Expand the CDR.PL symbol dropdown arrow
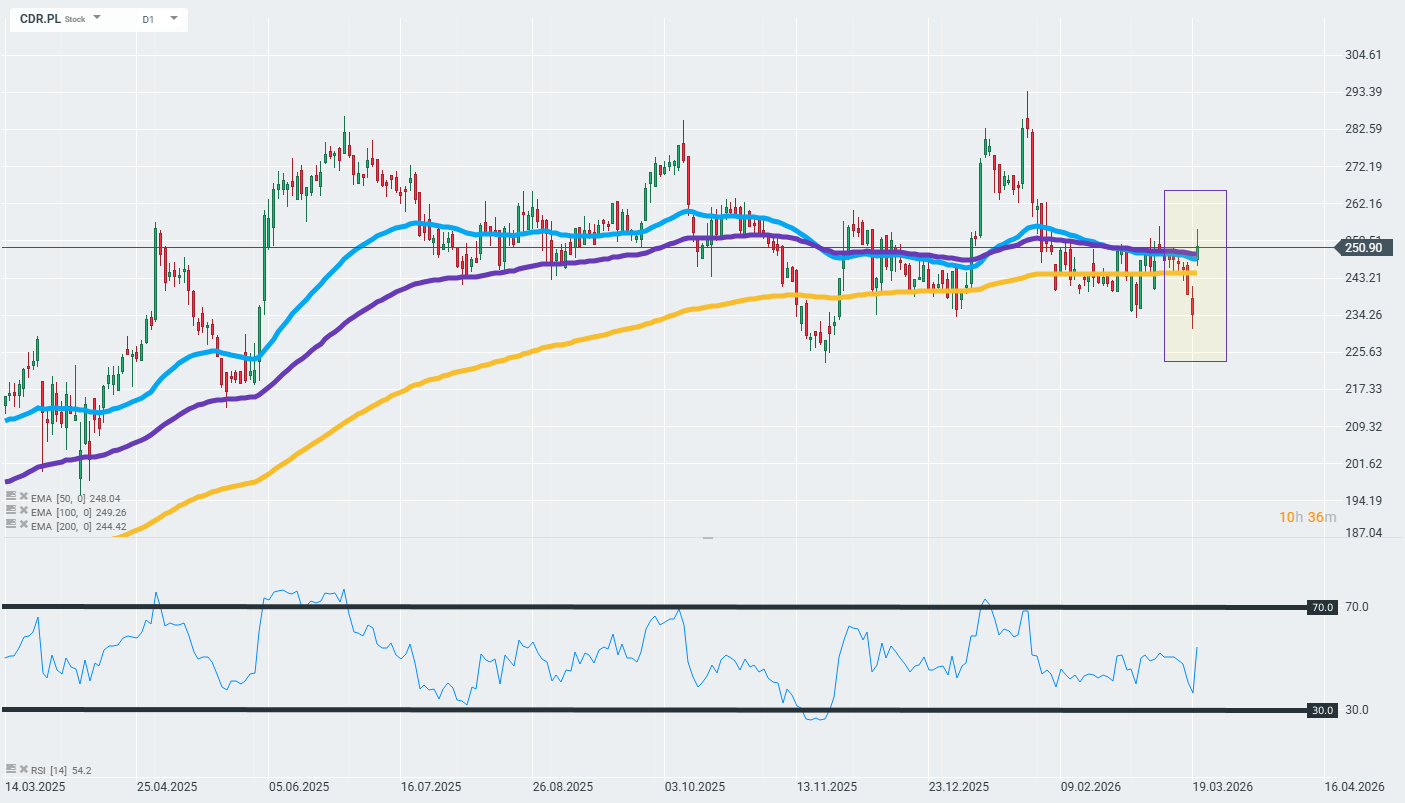Screen dimensions: 1405x803 pos(97,18)
